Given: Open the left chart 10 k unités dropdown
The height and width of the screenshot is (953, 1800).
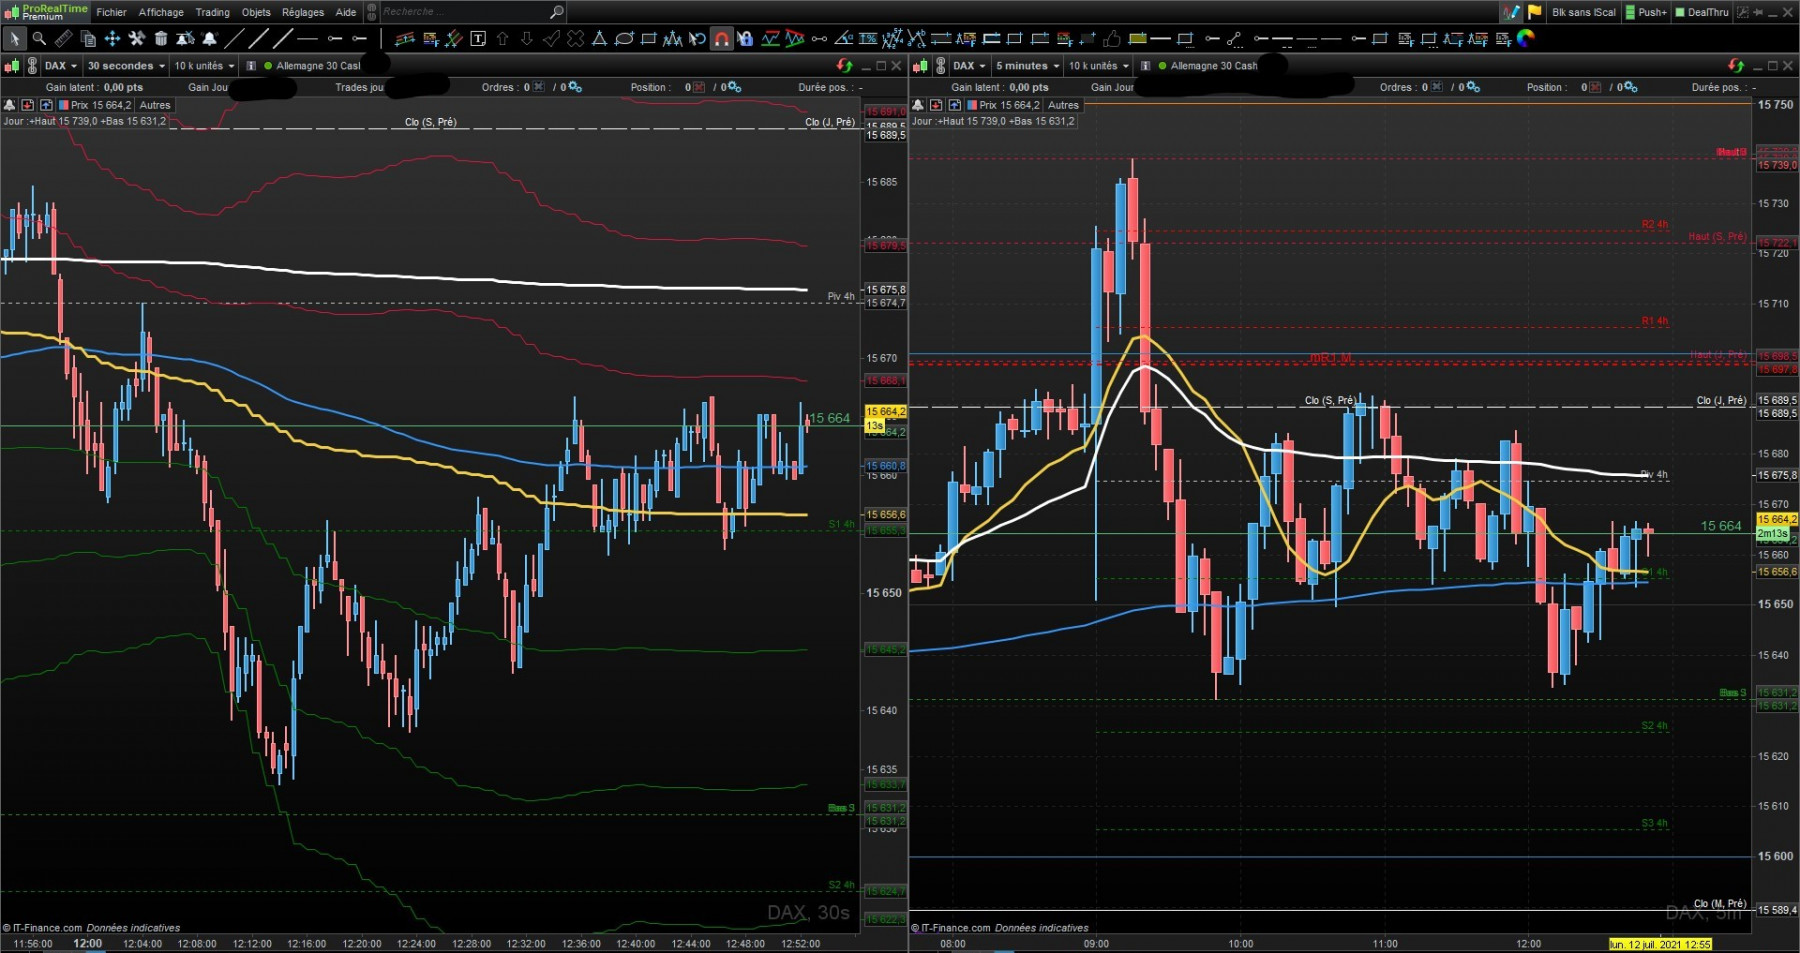Looking at the screenshot, I should tap(204, 66).
